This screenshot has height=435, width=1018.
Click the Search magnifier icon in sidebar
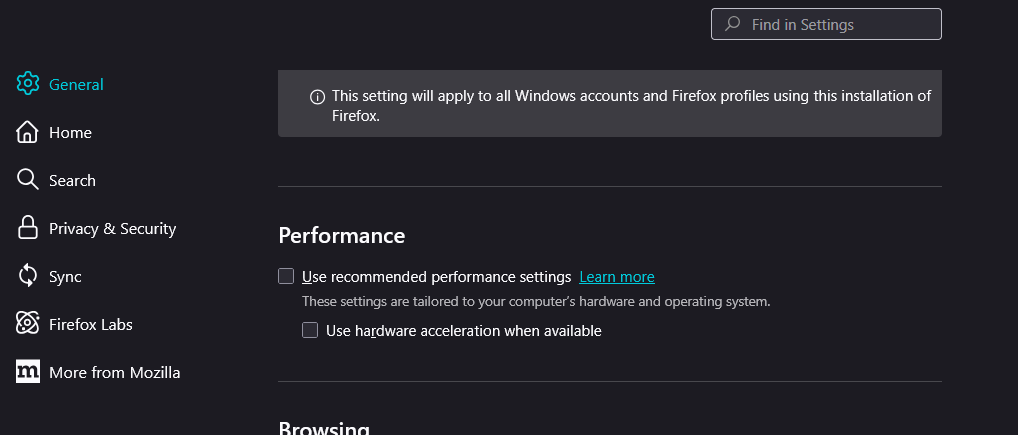[28, 180]
